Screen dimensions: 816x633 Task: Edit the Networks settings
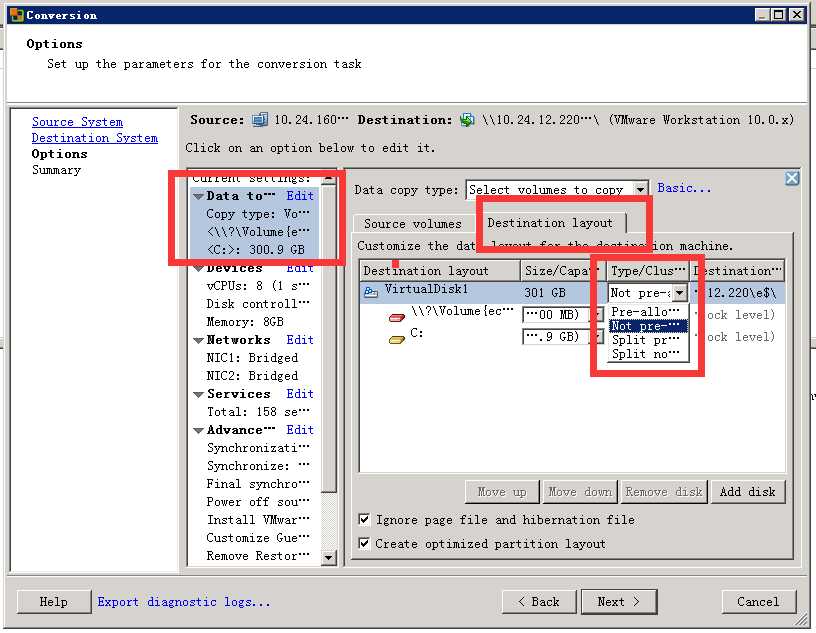pyautogui.click(x=300, y=340)
